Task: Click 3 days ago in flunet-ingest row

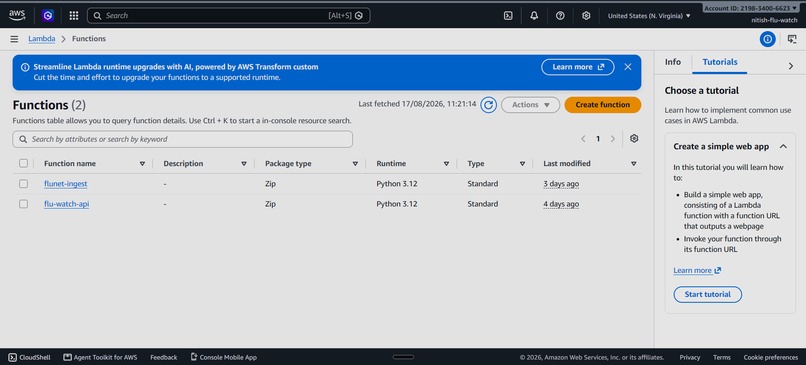Action: point(561,184)
